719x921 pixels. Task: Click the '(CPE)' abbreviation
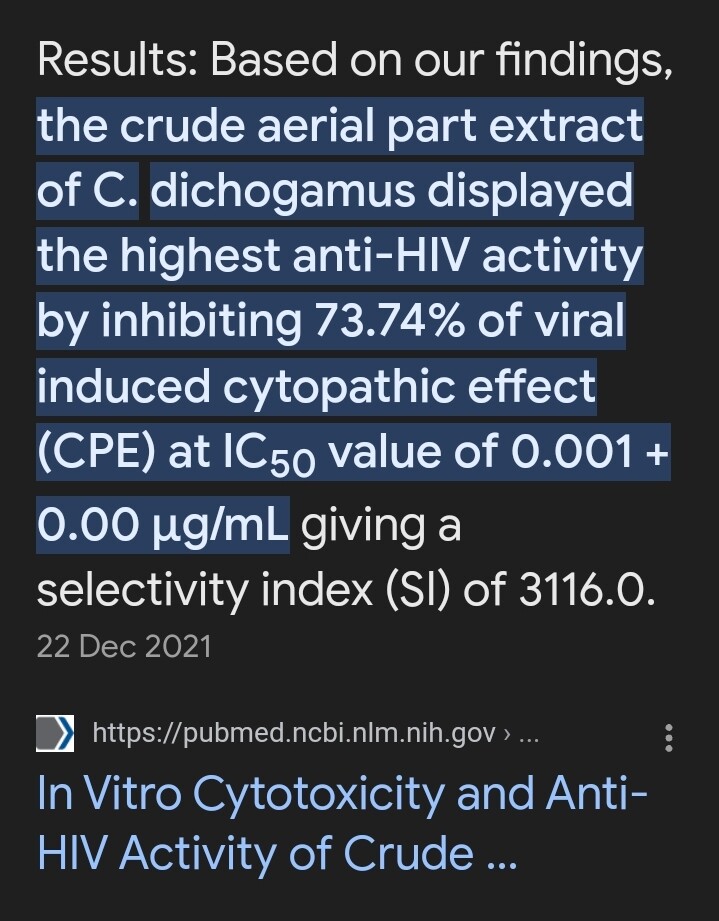pyautogui.click(x=95, y=453)
